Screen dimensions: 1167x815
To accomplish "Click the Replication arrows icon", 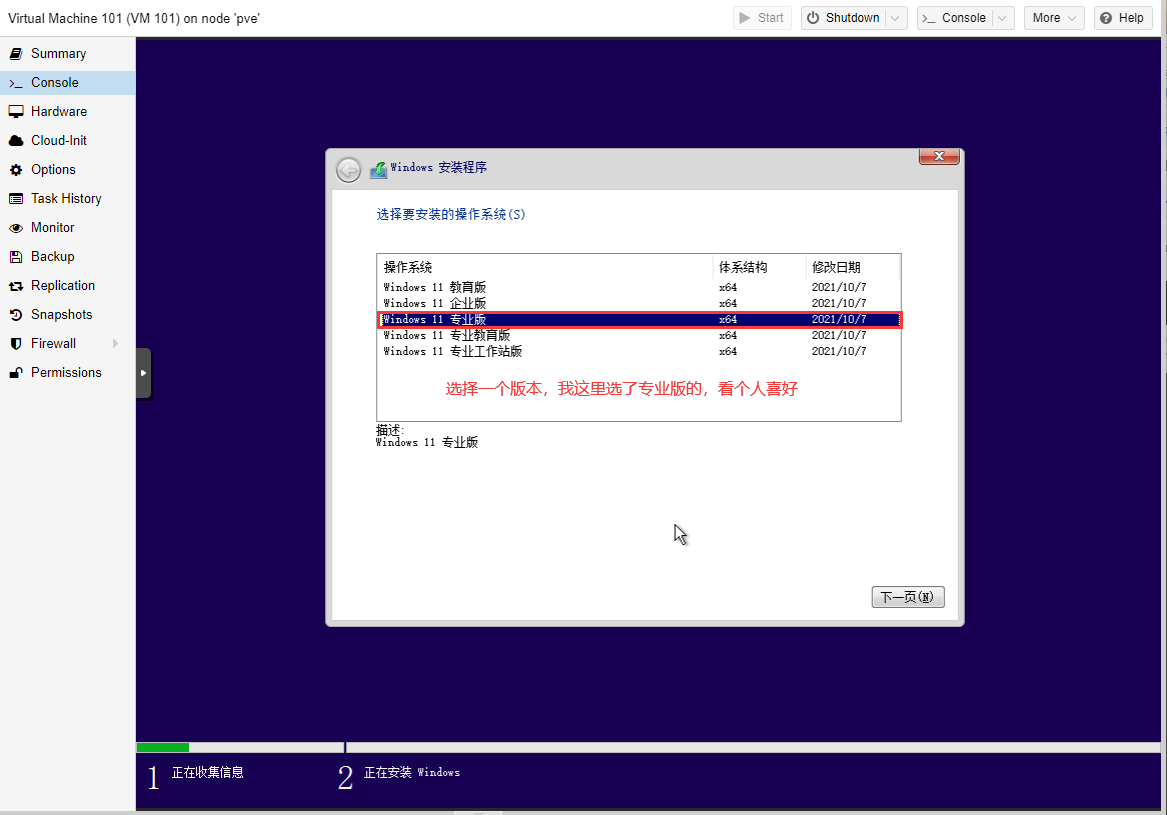I will click(x=16, y=286).
